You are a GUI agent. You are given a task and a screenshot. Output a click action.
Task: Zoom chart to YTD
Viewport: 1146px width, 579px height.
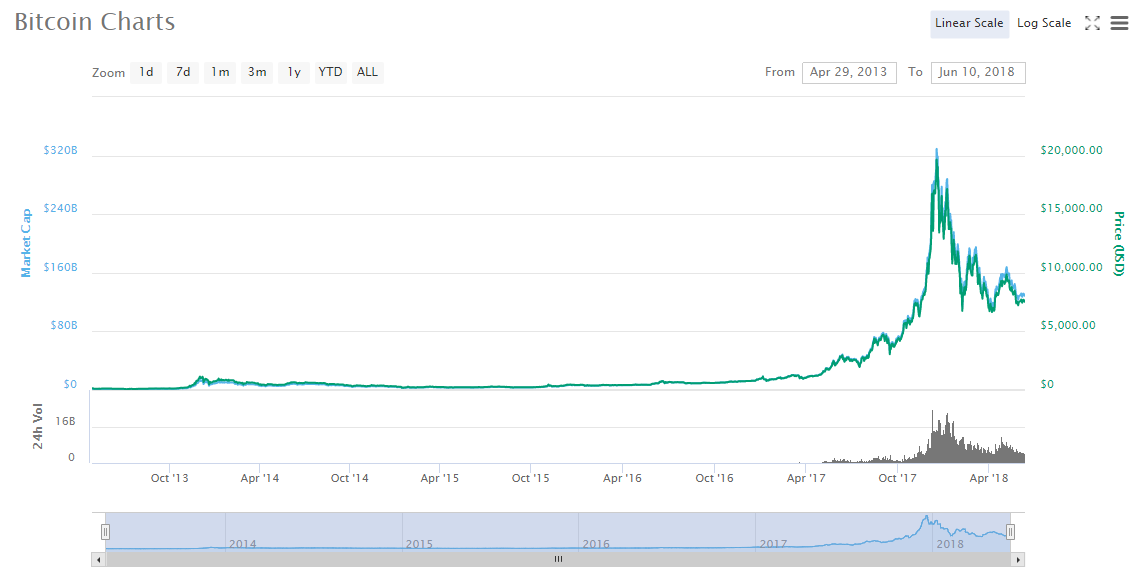click(x=330, y=72)
